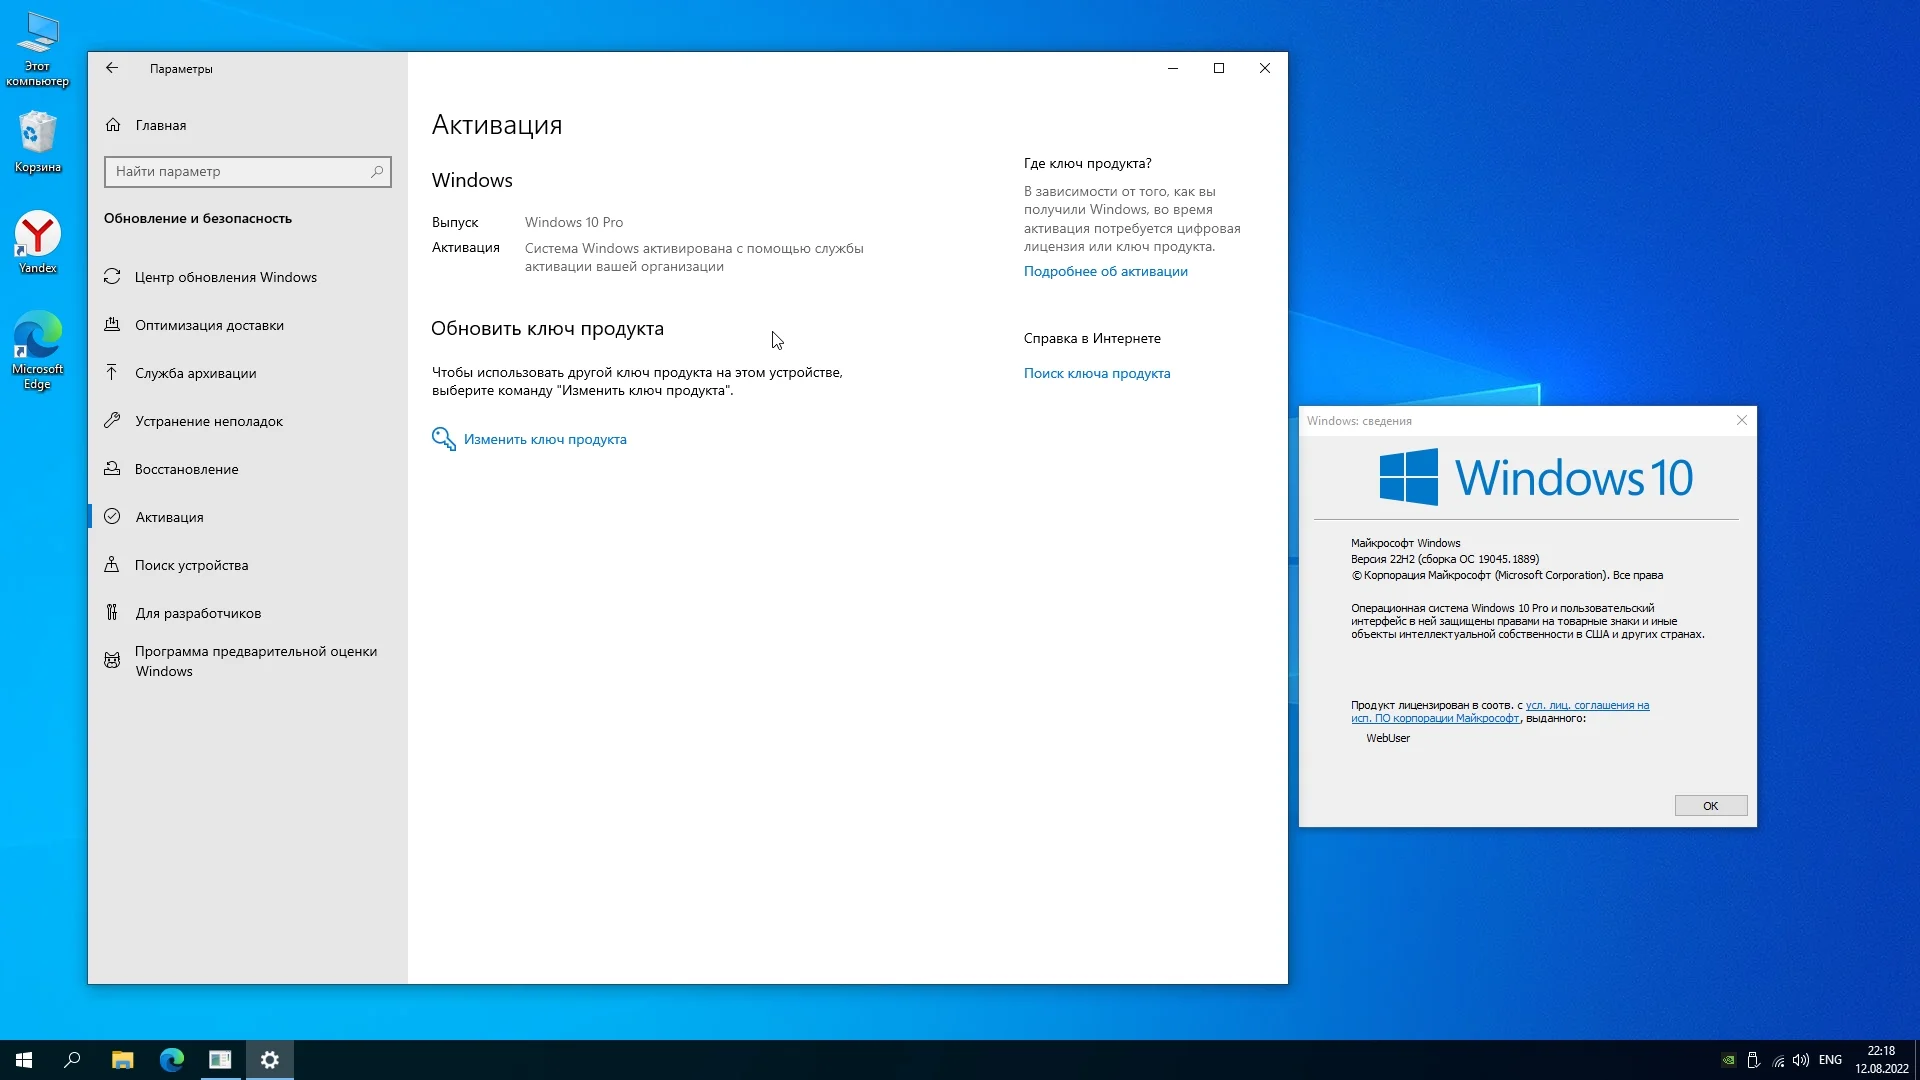This screenshot has height=1080, width=1920.
Task: Open Центр обновления Windows section
Action: [225, 277]
